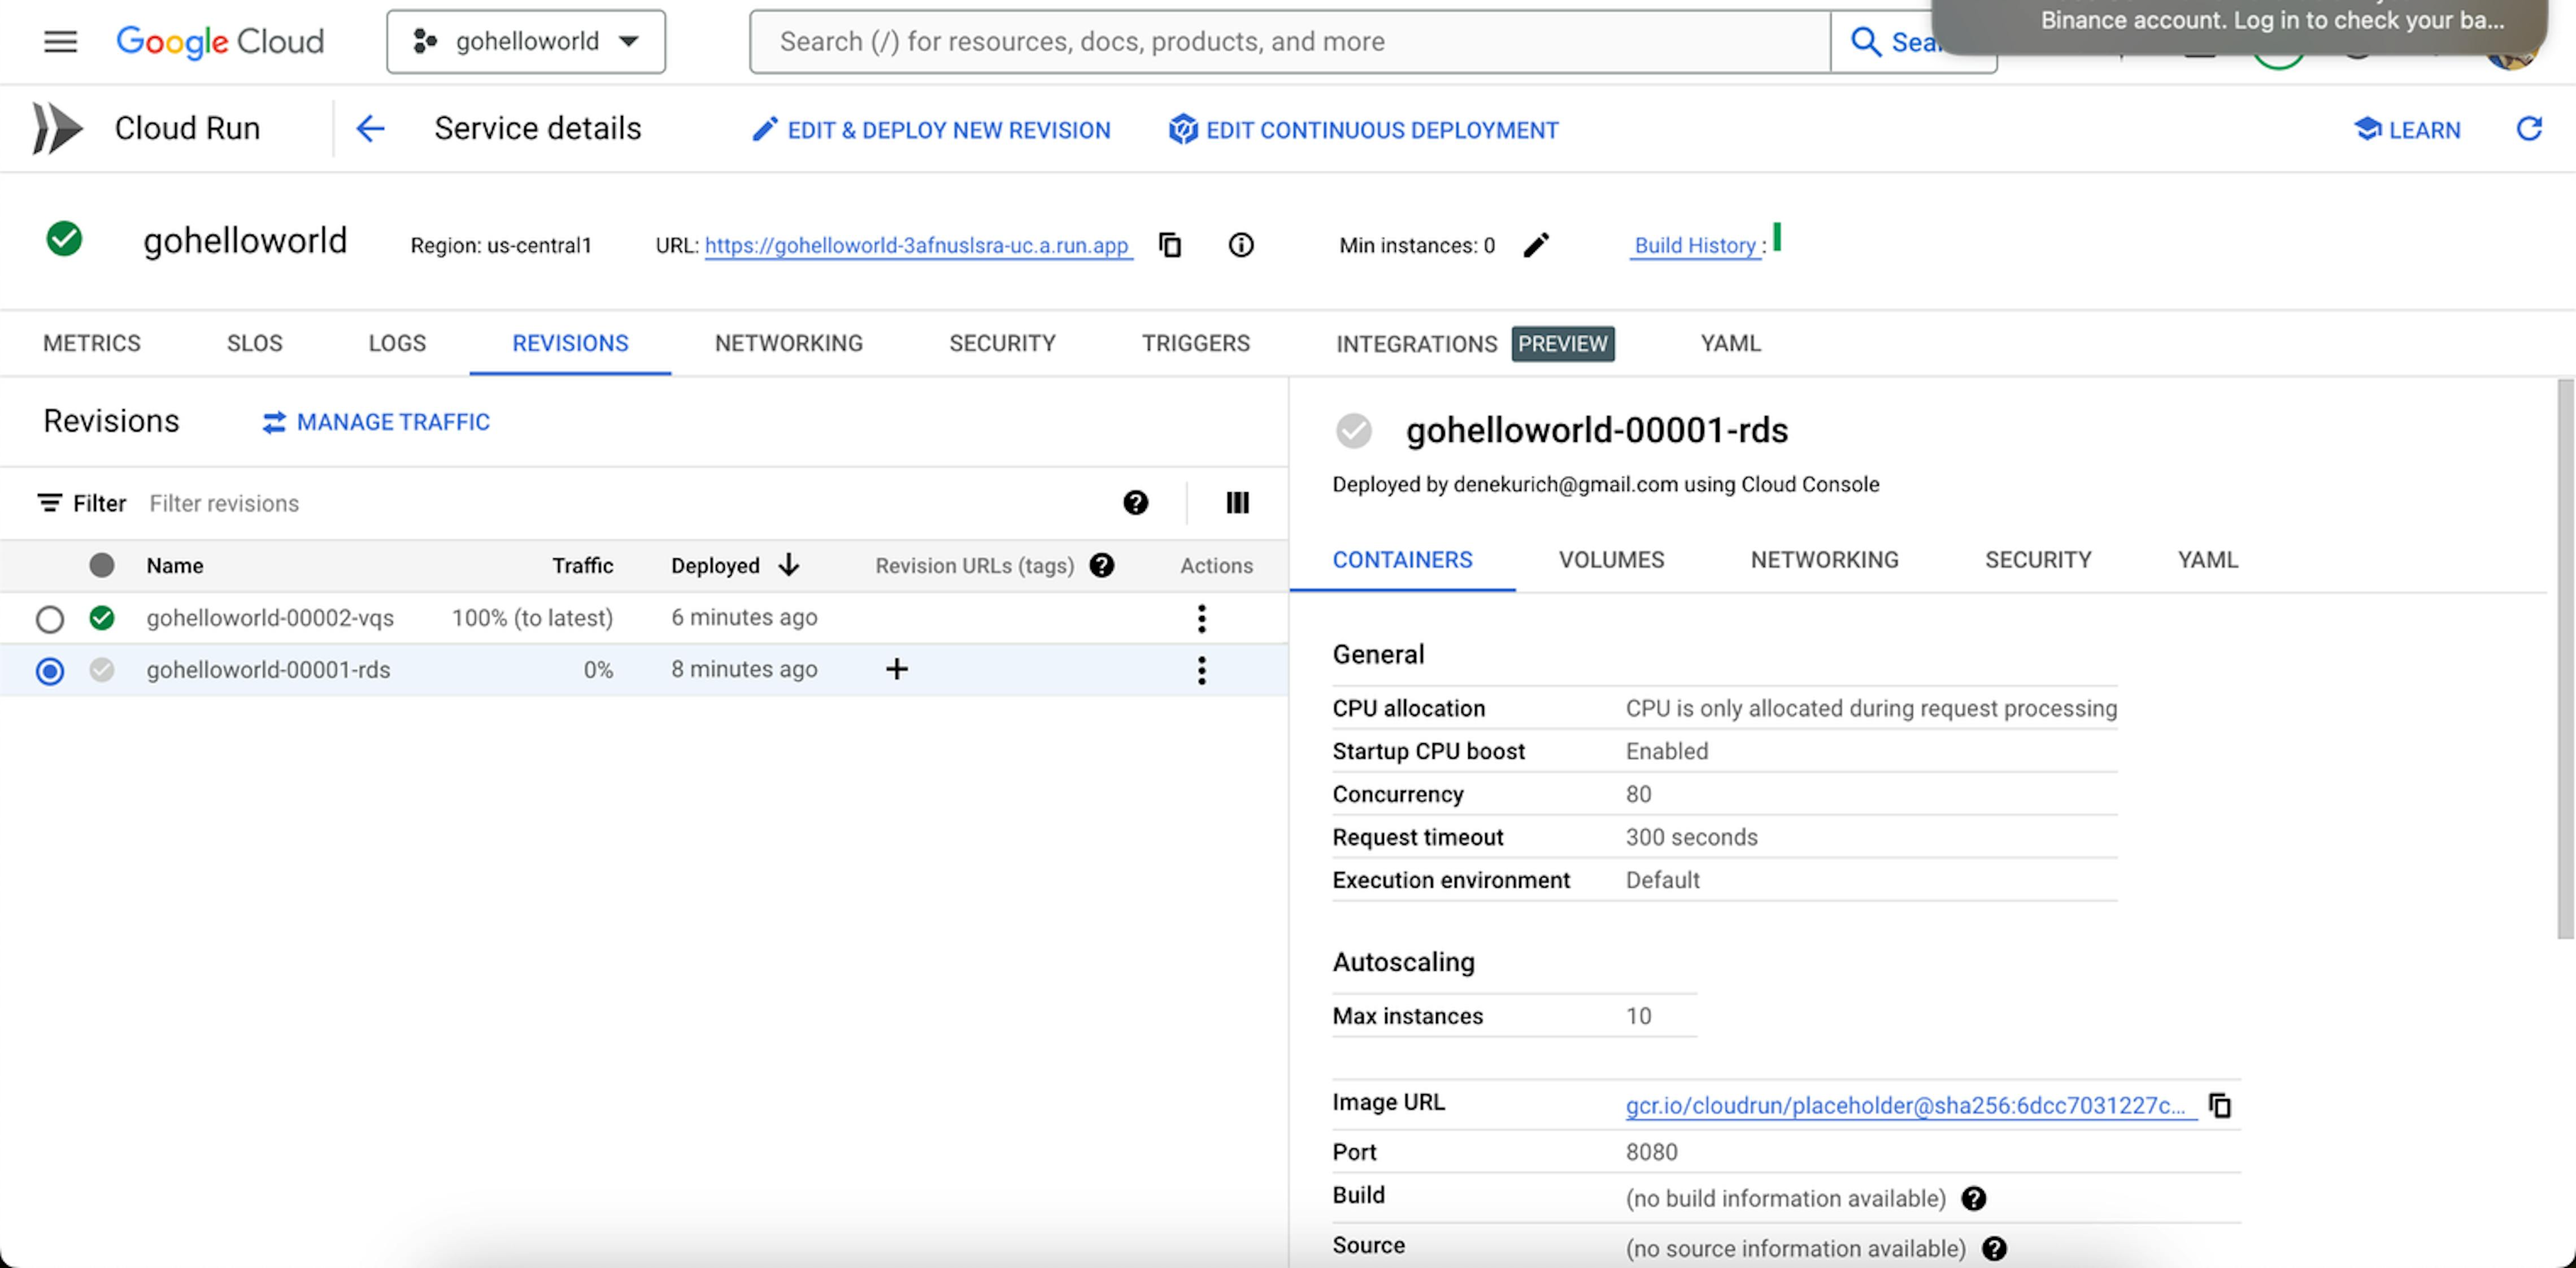Click '6 minutes ago' deployed cell

coord(744,617)
